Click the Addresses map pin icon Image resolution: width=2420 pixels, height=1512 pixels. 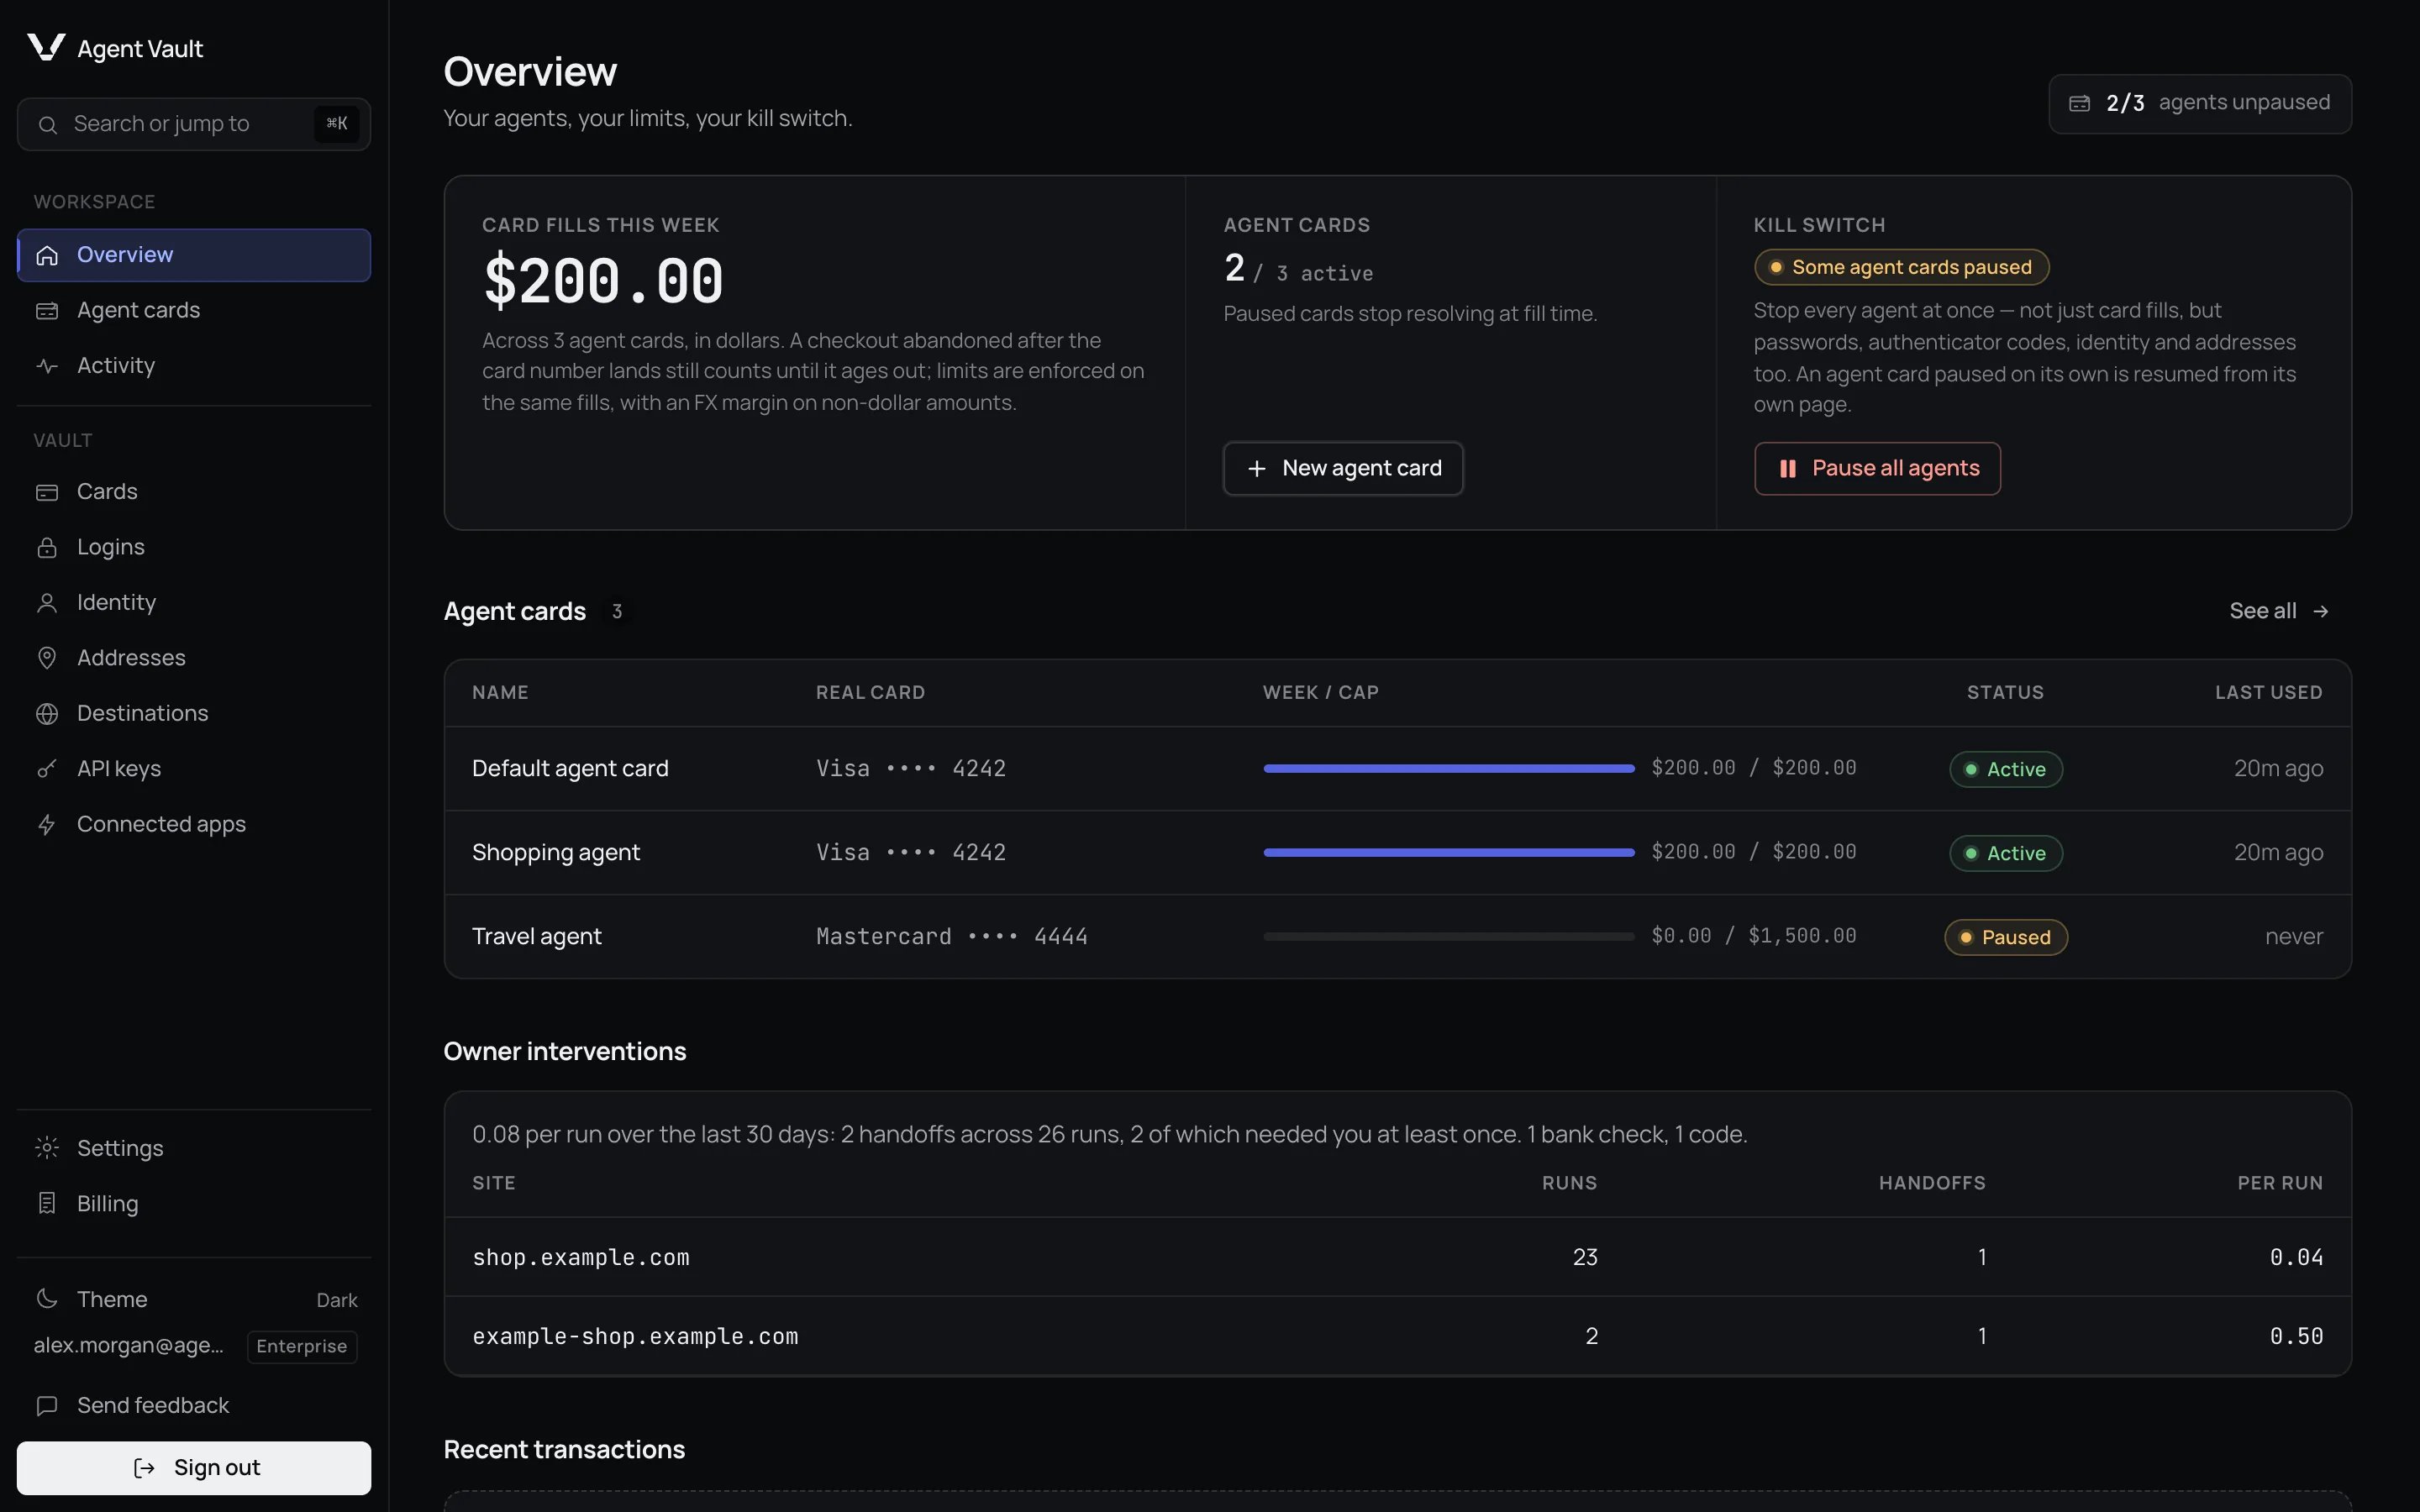(47, 658)
